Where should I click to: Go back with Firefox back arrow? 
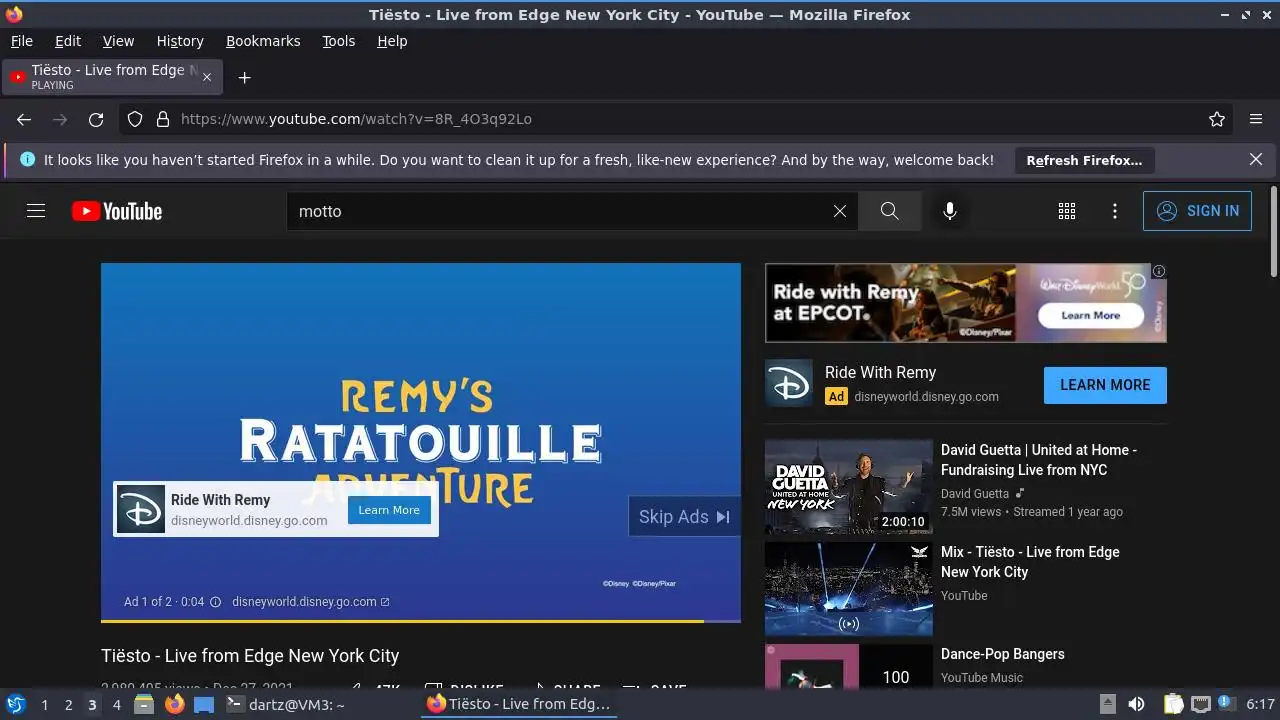pos(24,119)
